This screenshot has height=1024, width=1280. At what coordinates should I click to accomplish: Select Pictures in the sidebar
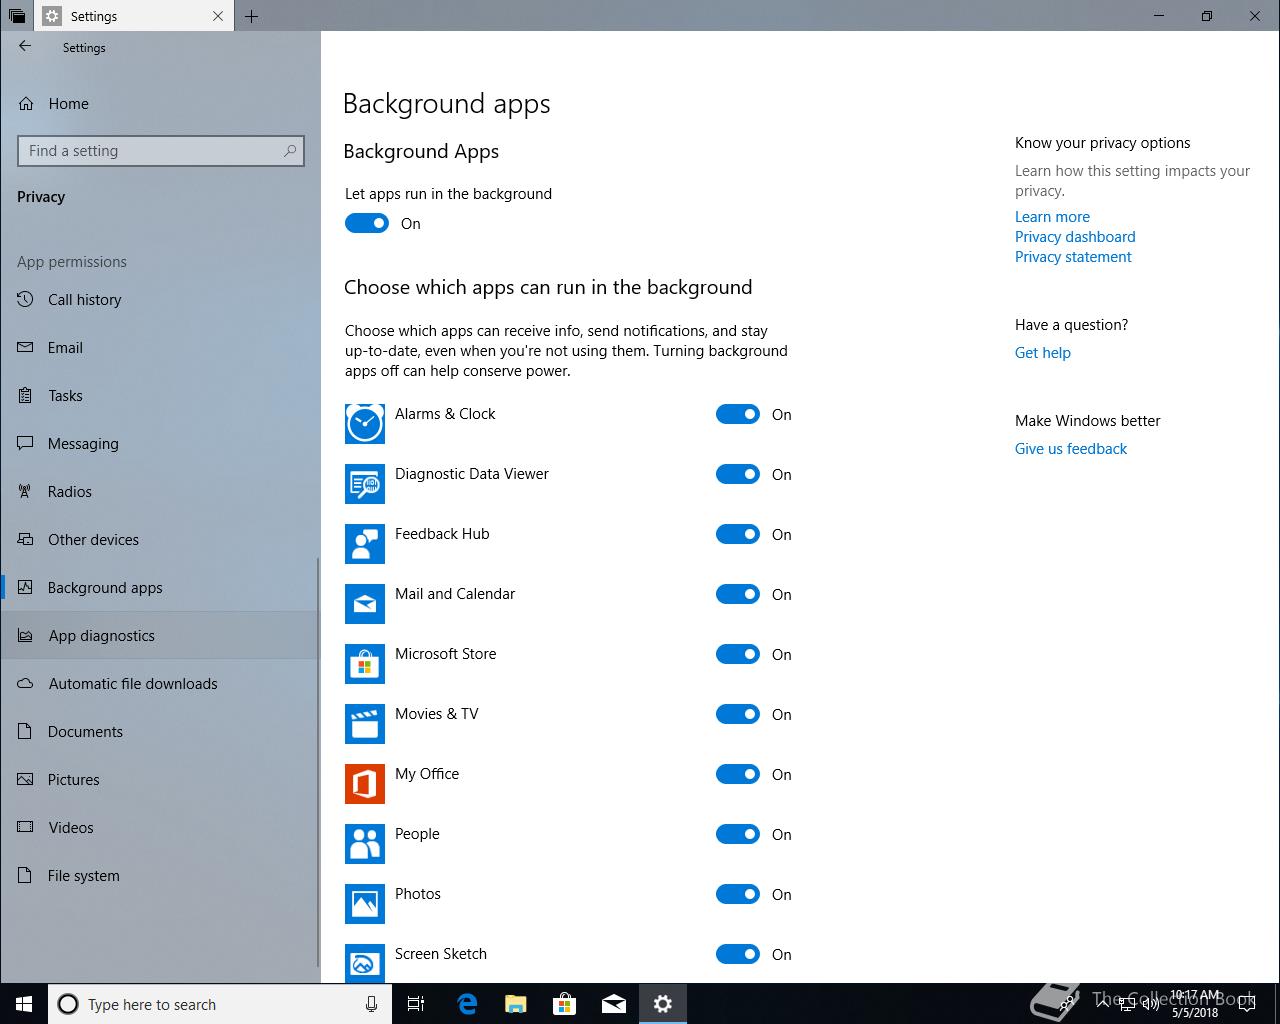tap(160, 779)
